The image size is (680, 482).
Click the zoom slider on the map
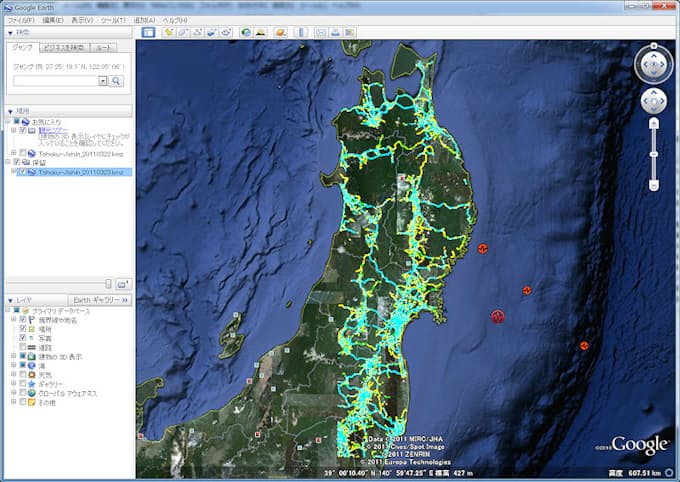tap(653, 155)
